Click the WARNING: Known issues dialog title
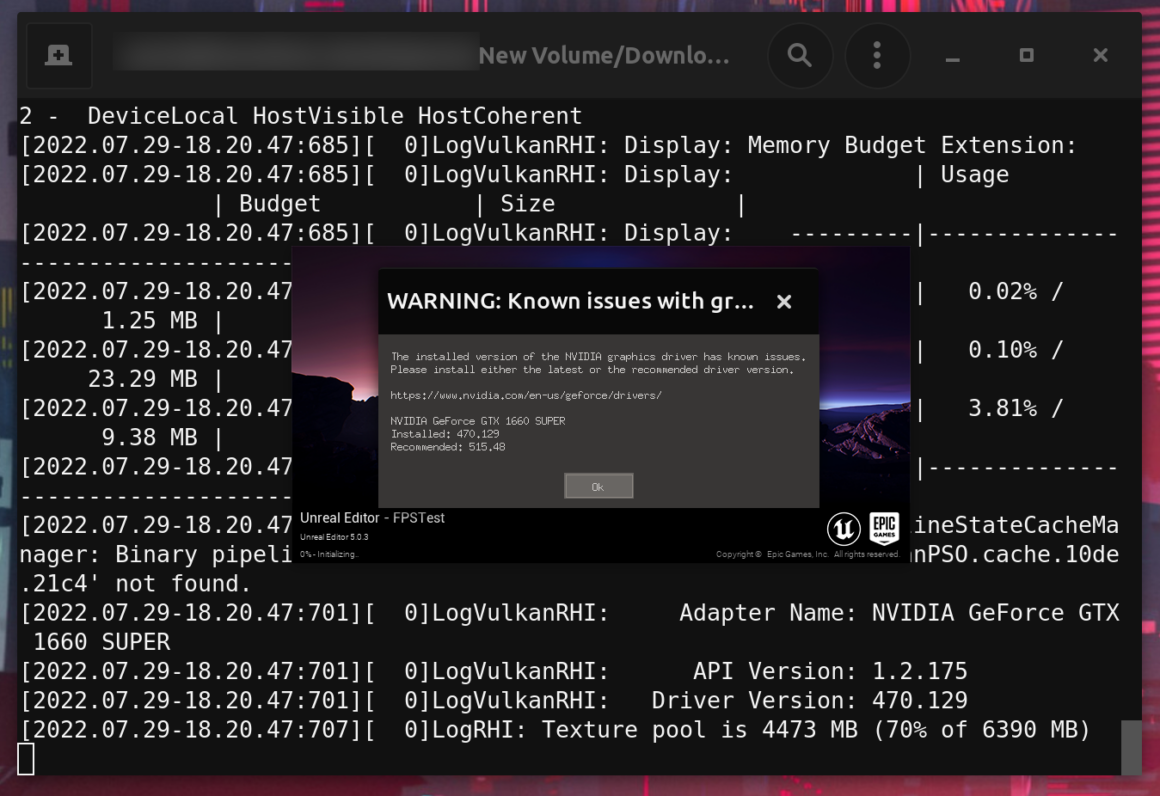 tap(570, 301)
